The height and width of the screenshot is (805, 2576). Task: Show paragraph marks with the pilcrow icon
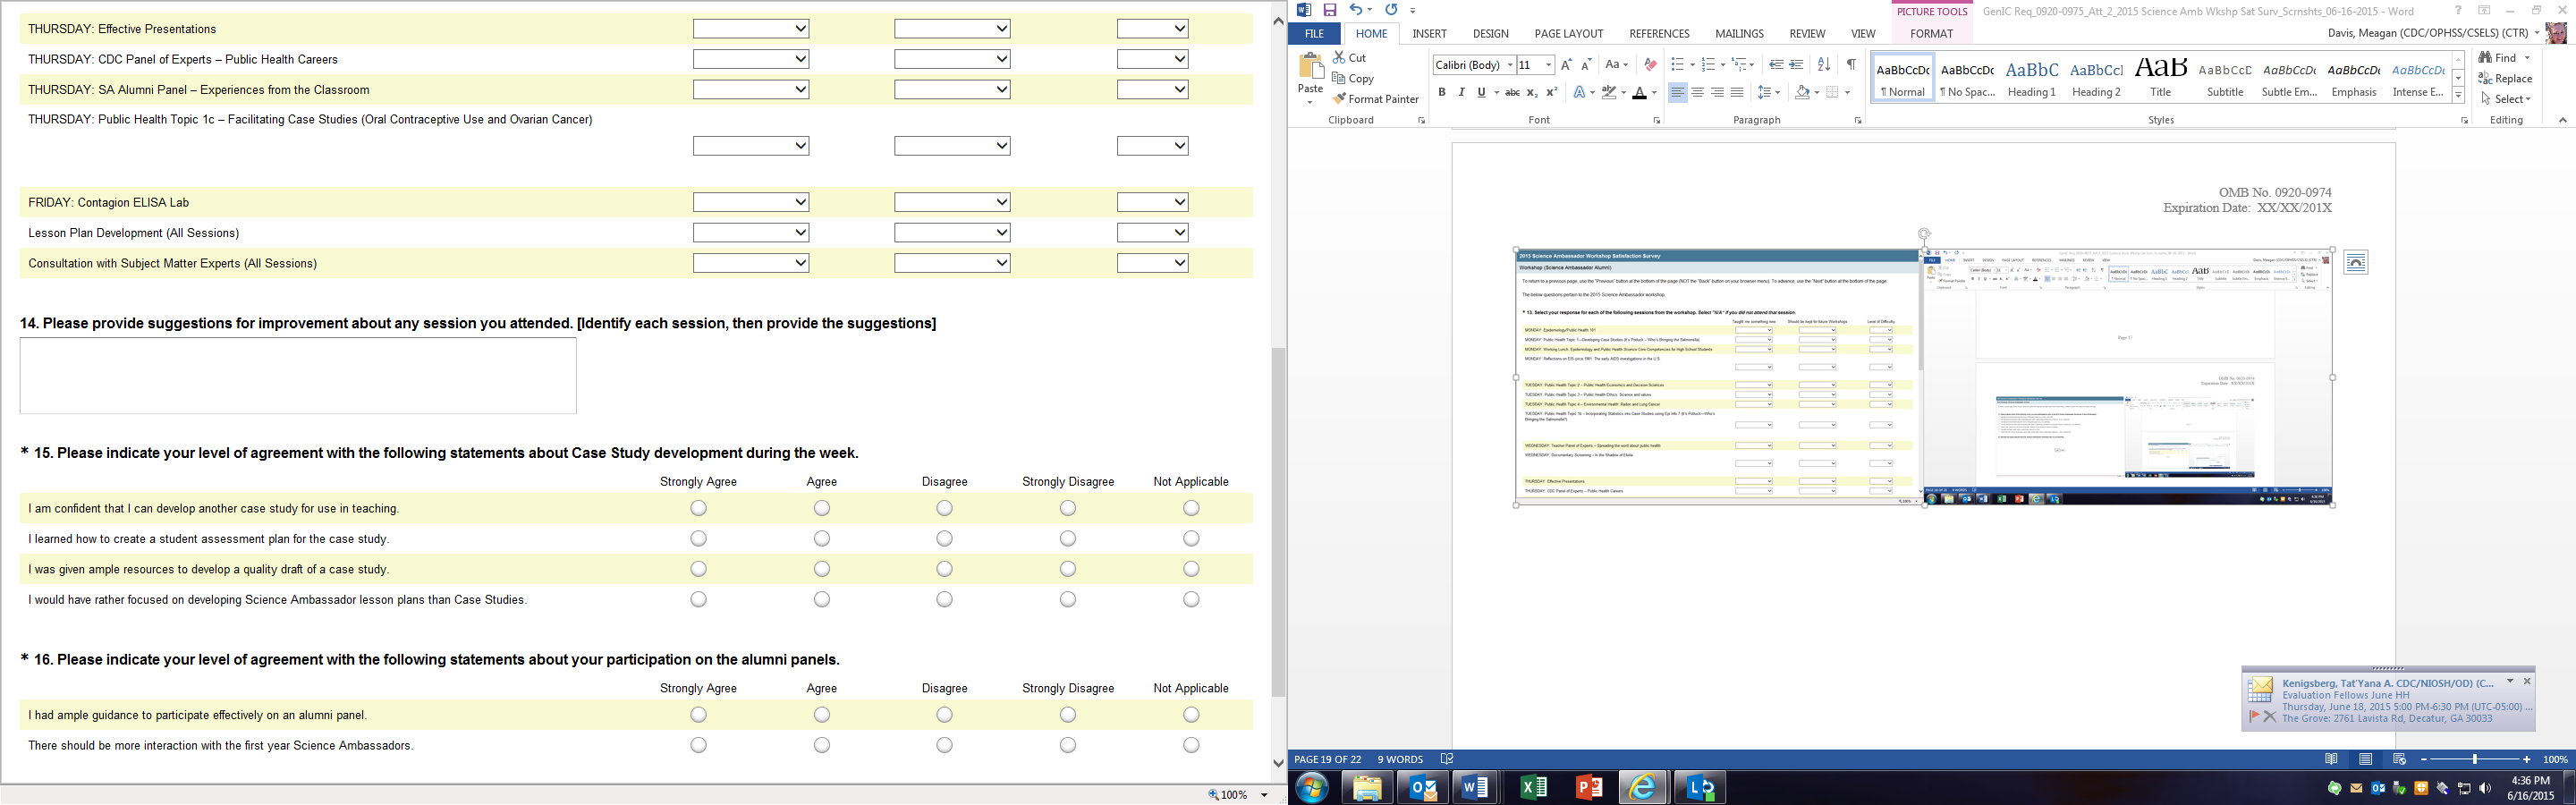click(1851, 65)
